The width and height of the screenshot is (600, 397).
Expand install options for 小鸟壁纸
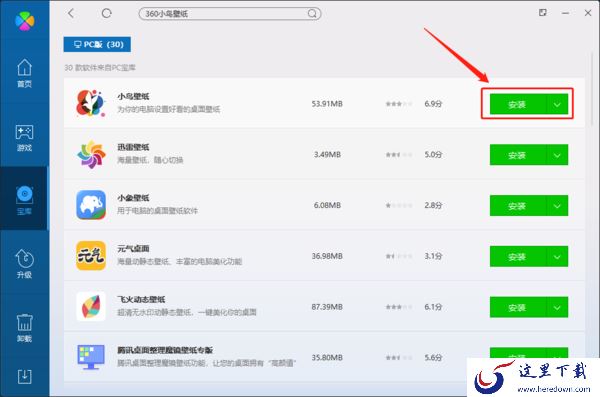point(557,104)
